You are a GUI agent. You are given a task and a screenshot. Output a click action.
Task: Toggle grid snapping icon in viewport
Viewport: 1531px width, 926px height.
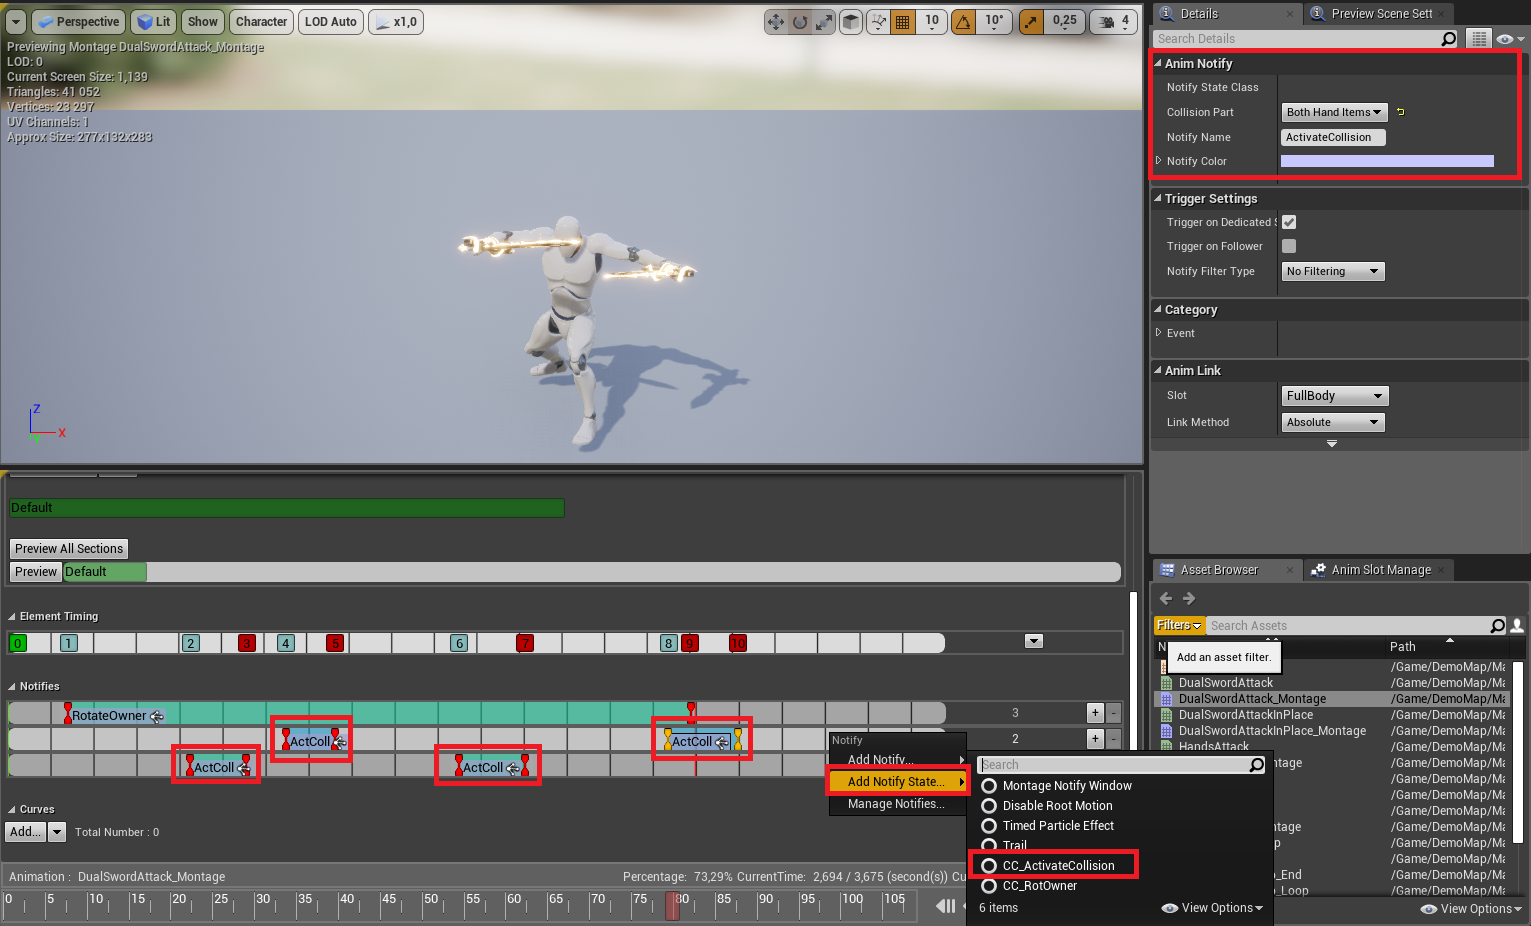pyautogui.click(x=902, y=22)
